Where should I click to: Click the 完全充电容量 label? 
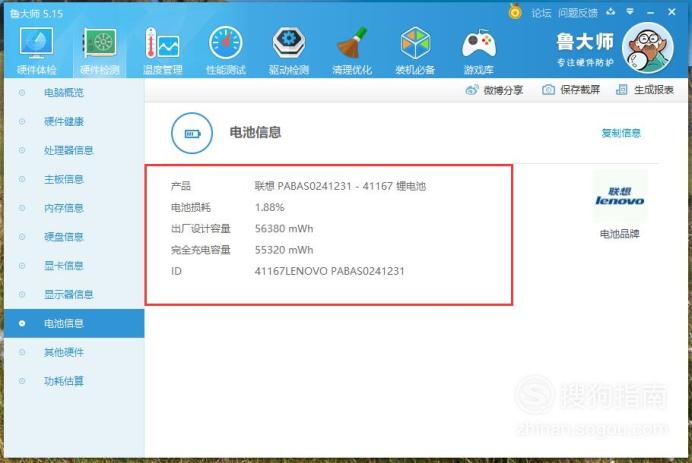201,250
